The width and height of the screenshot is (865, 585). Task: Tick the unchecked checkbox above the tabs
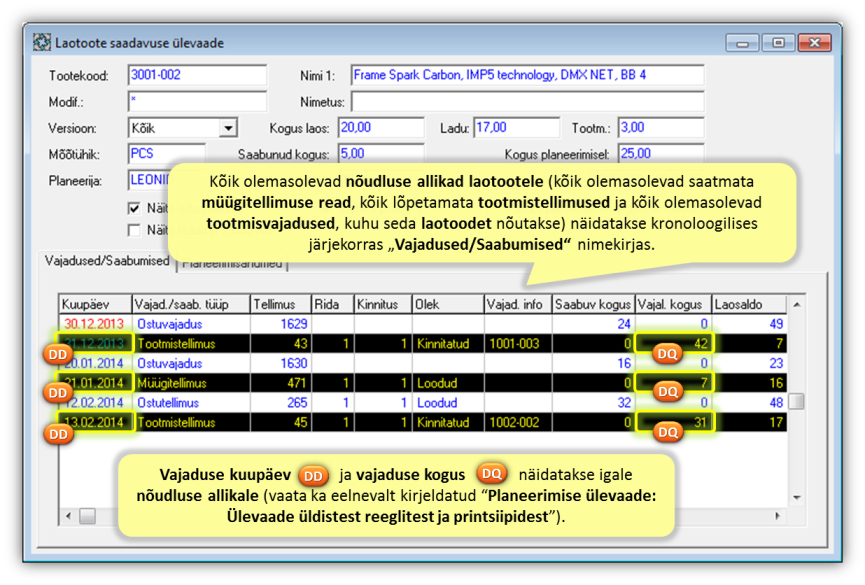click(134, 230)
